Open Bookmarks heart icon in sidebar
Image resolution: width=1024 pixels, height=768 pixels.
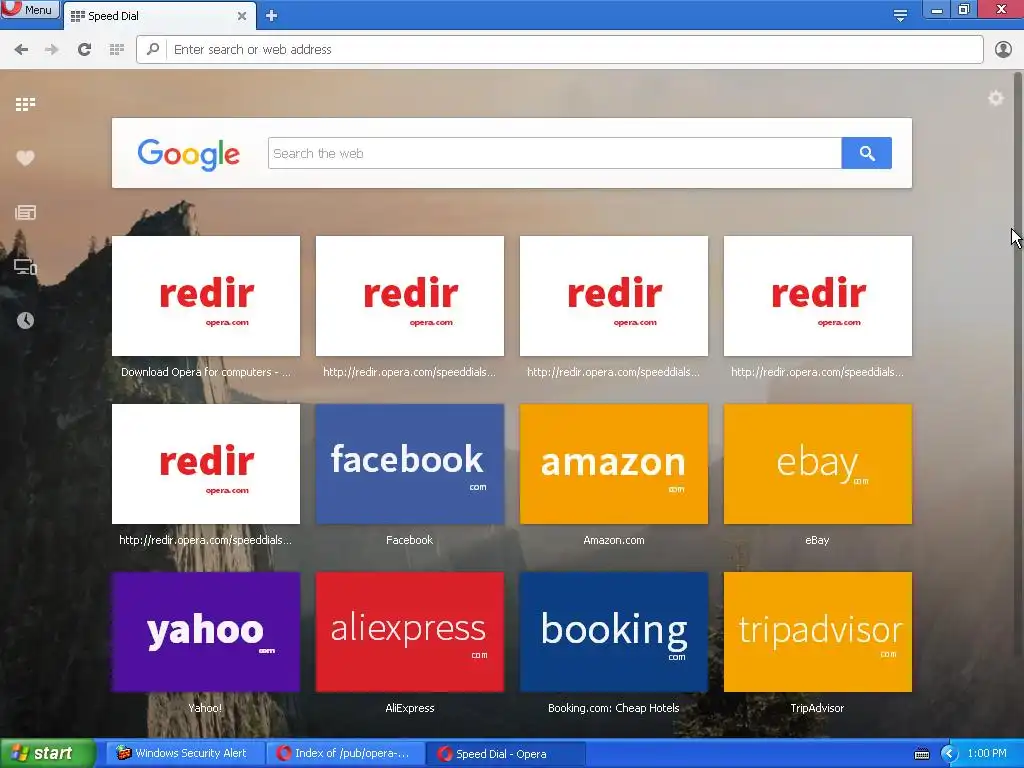point(25,158)
